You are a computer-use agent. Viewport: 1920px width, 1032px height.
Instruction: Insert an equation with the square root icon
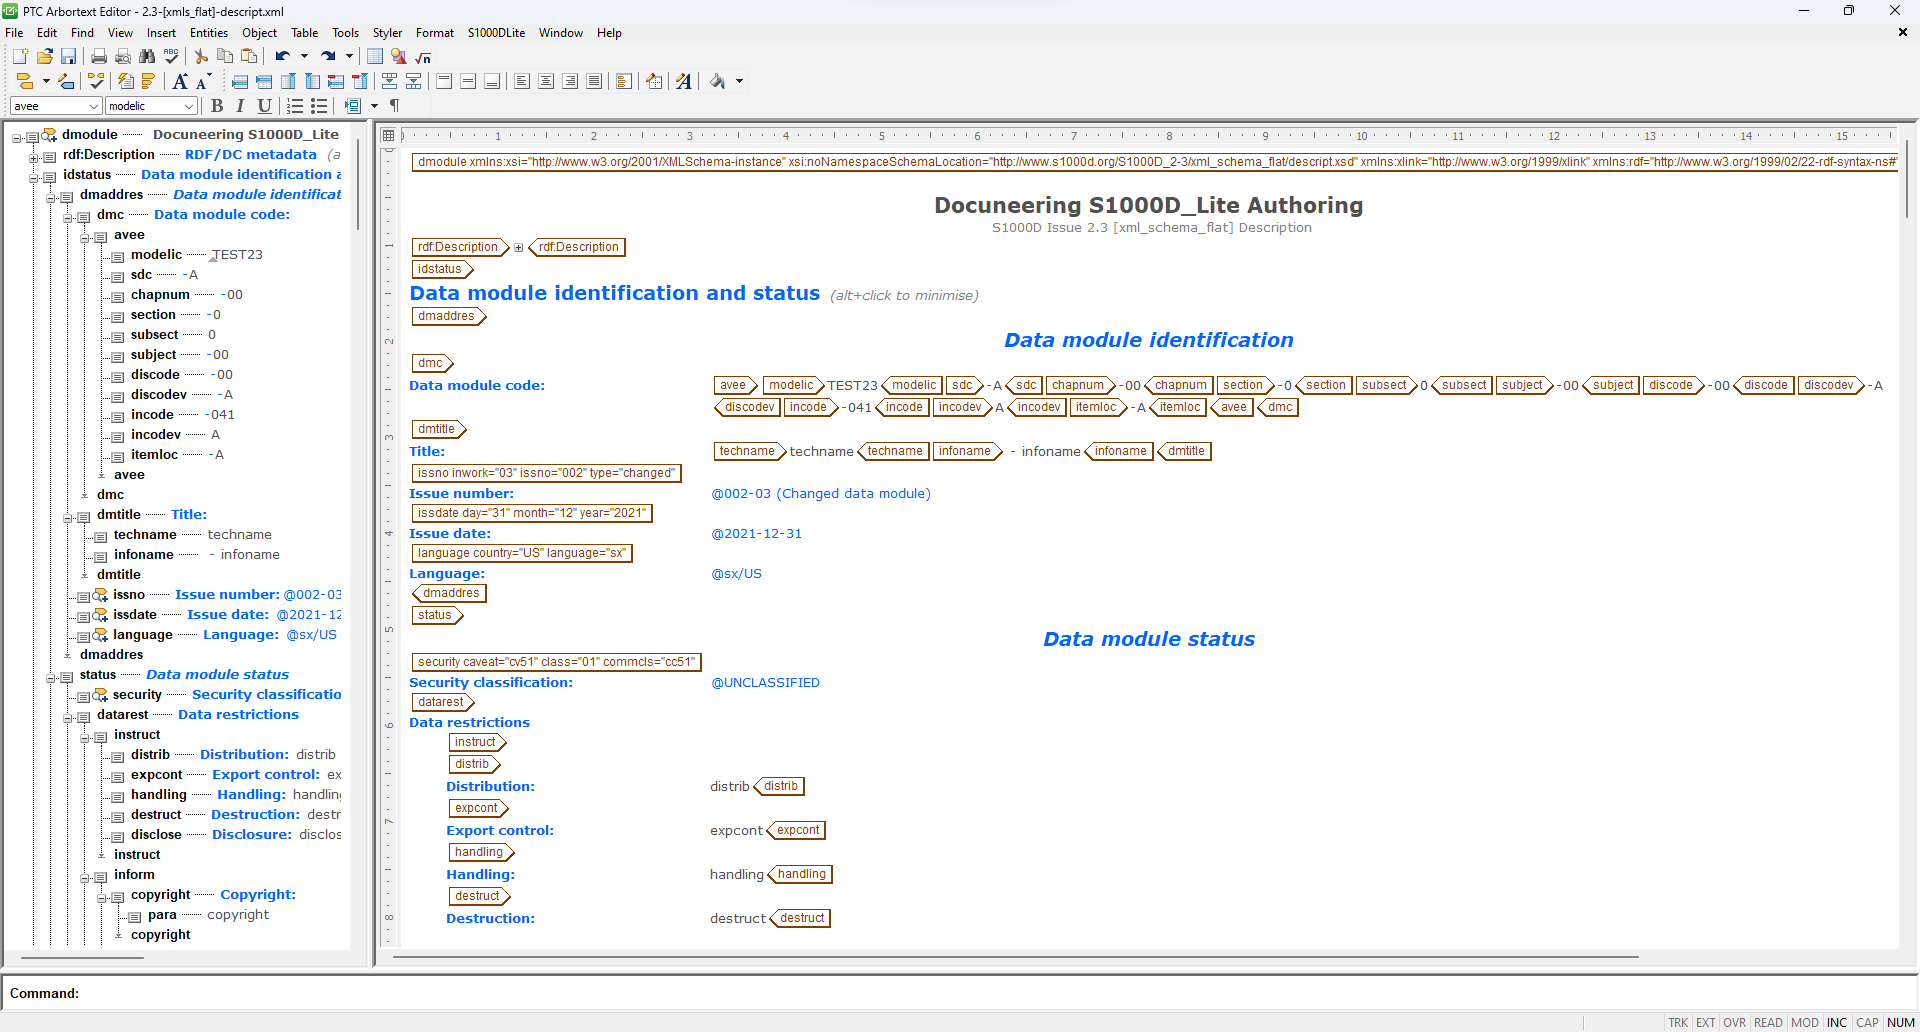423,57
